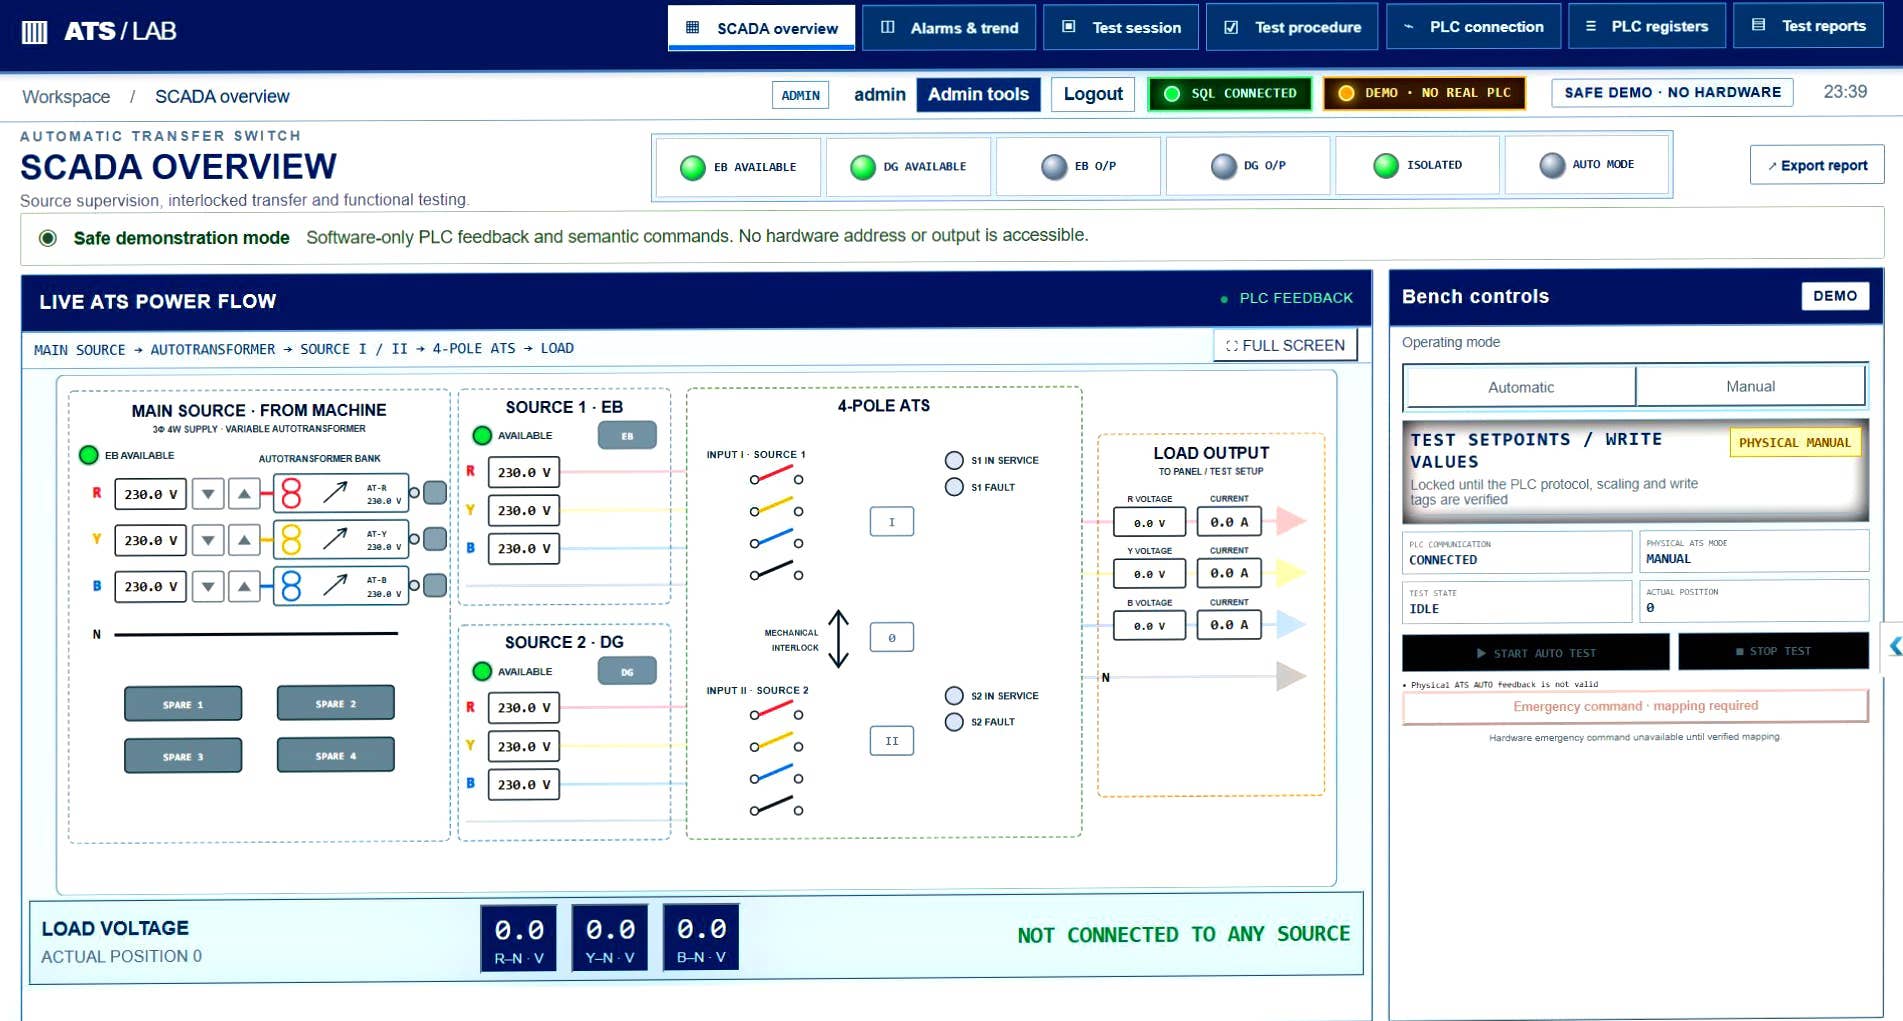Click the Export report button
The image size is (1903, 1021).
pyautogui.click(x=1817, y=165)
